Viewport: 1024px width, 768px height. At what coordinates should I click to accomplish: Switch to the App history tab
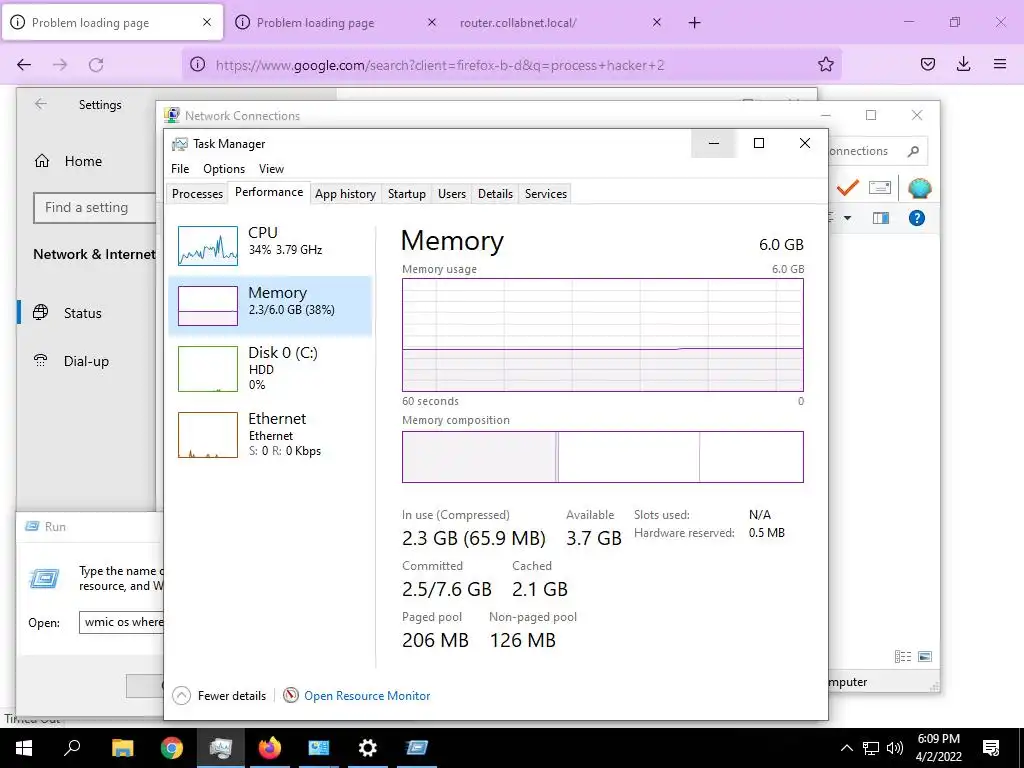tap(345, 194)
